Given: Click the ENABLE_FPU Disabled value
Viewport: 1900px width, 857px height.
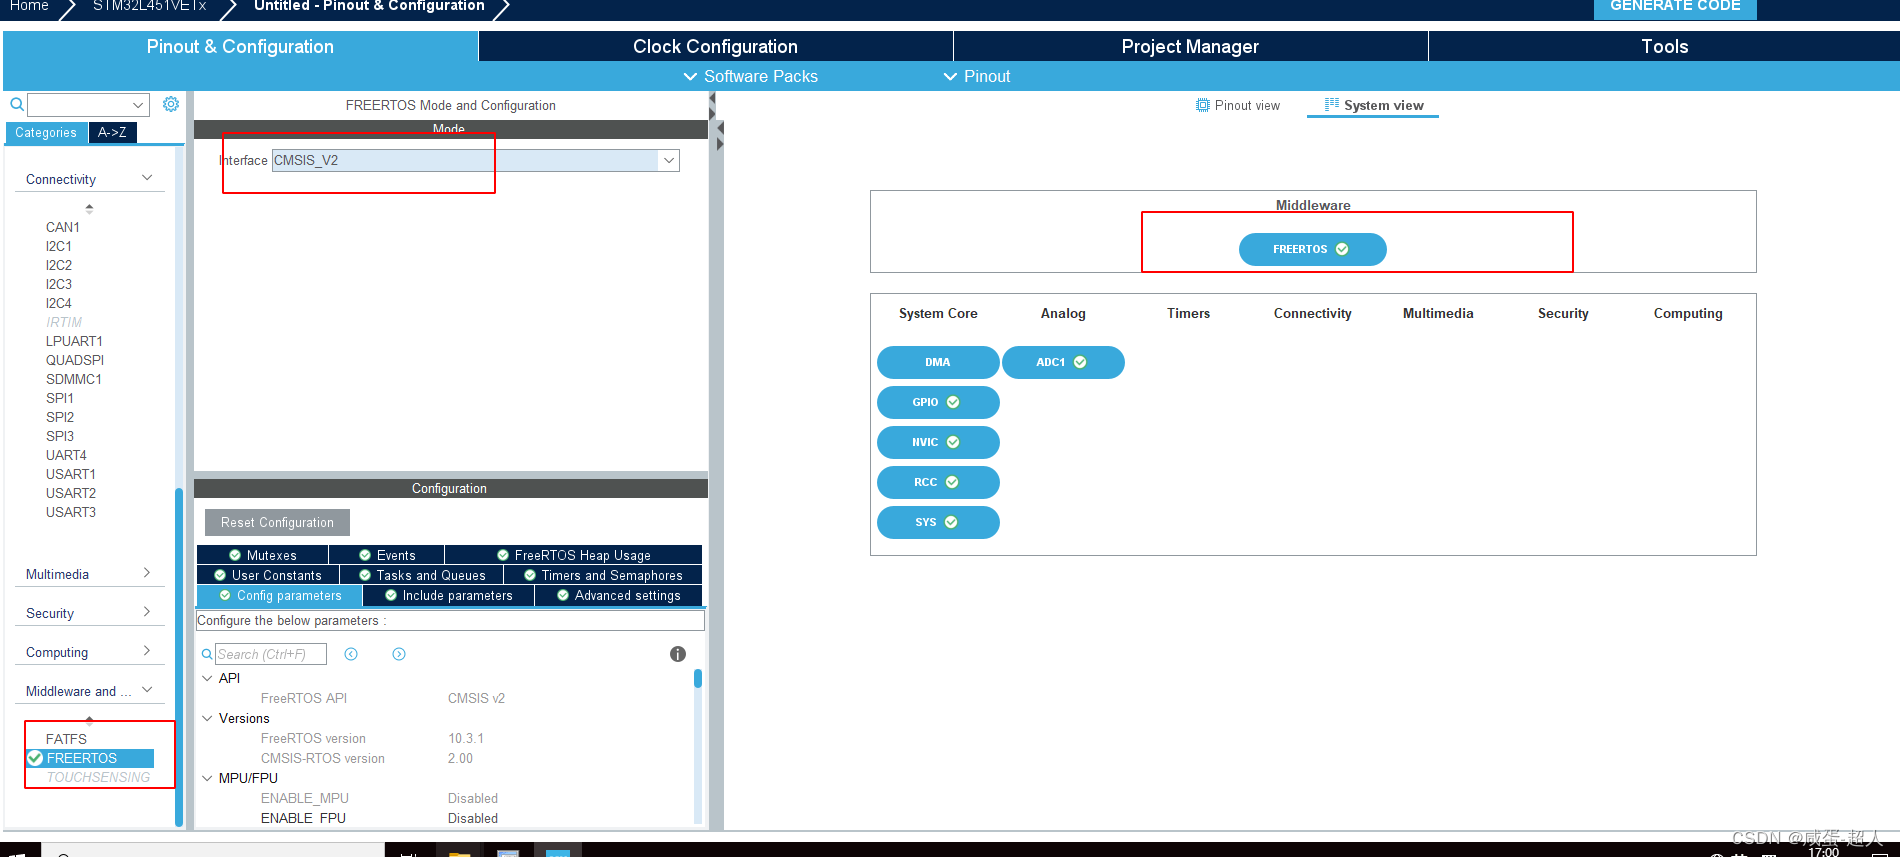Looking at the screenshot, I should [473, 818].
